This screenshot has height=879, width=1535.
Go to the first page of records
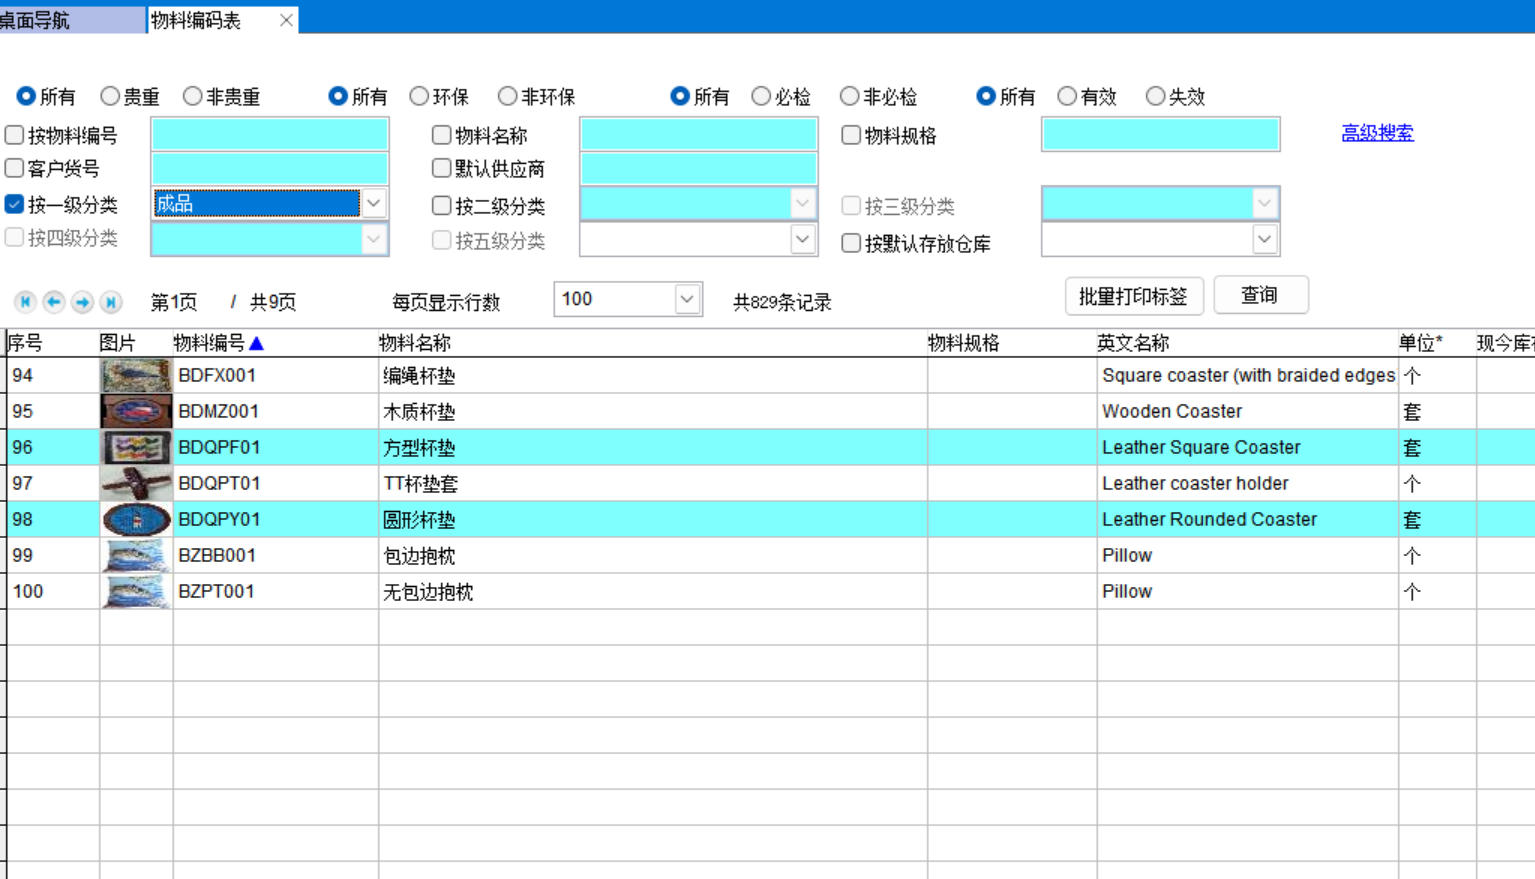coord(25,302)
